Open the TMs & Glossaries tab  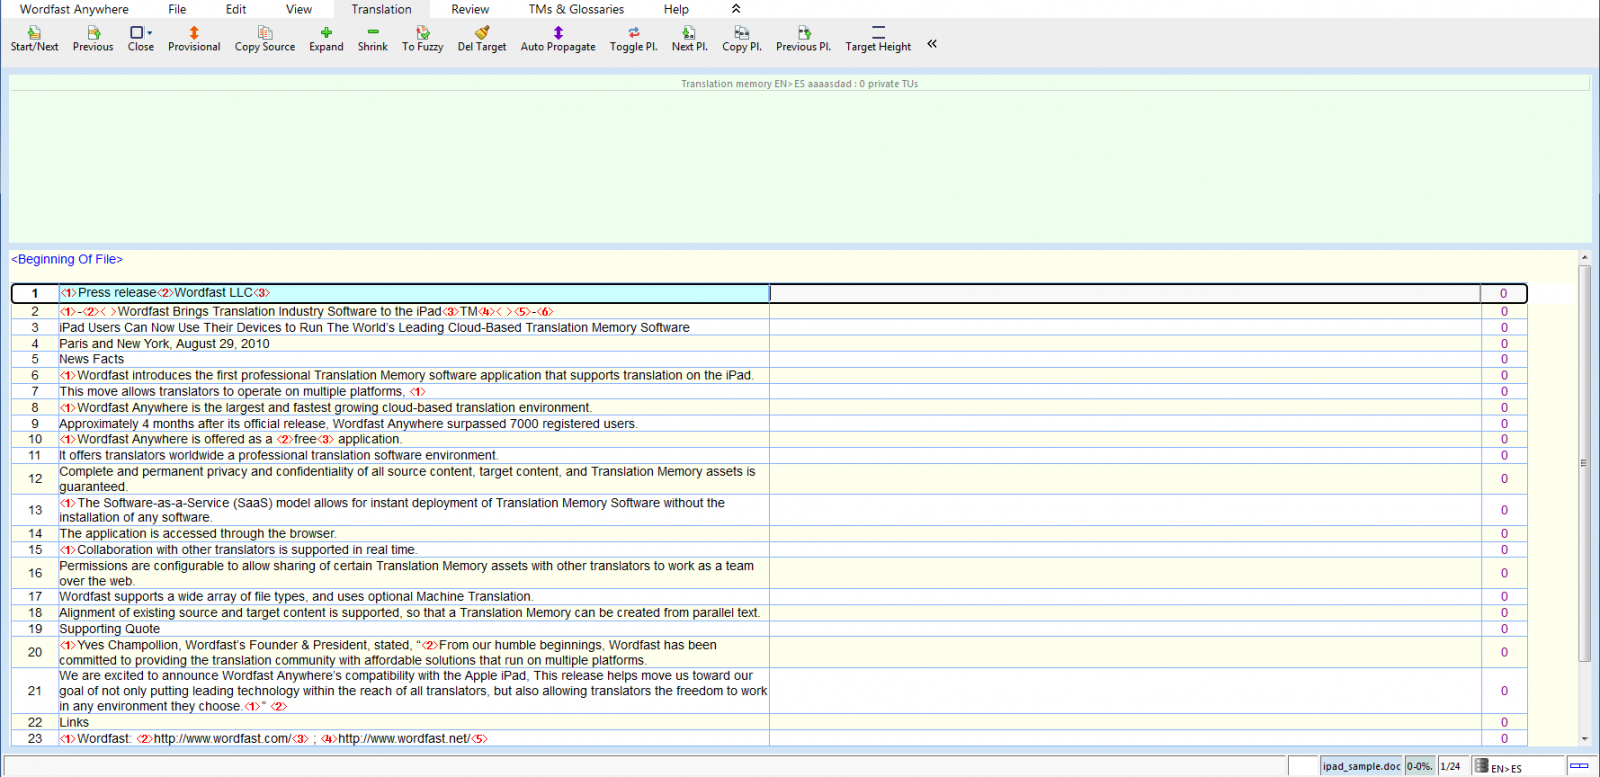(x=576, y=9)
